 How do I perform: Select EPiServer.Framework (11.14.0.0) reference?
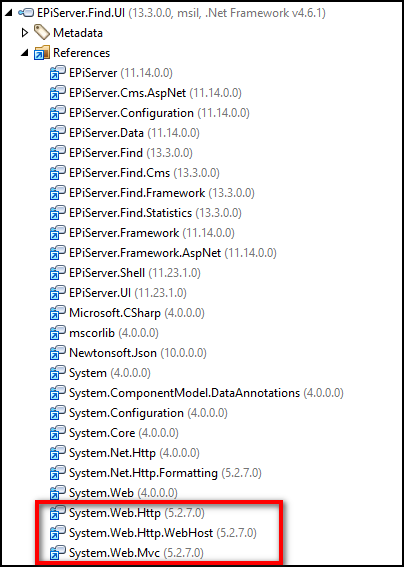pyautogui.click(x=152, y=233)
